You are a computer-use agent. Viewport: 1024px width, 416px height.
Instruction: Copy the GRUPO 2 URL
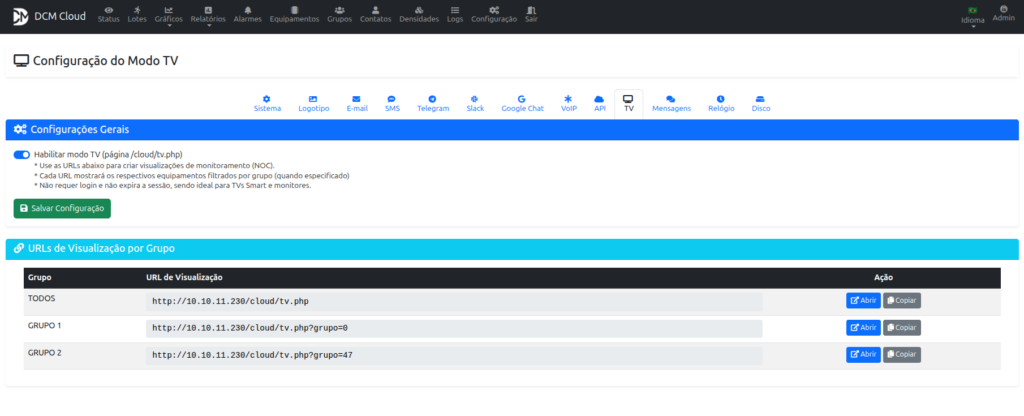point(901,354)
